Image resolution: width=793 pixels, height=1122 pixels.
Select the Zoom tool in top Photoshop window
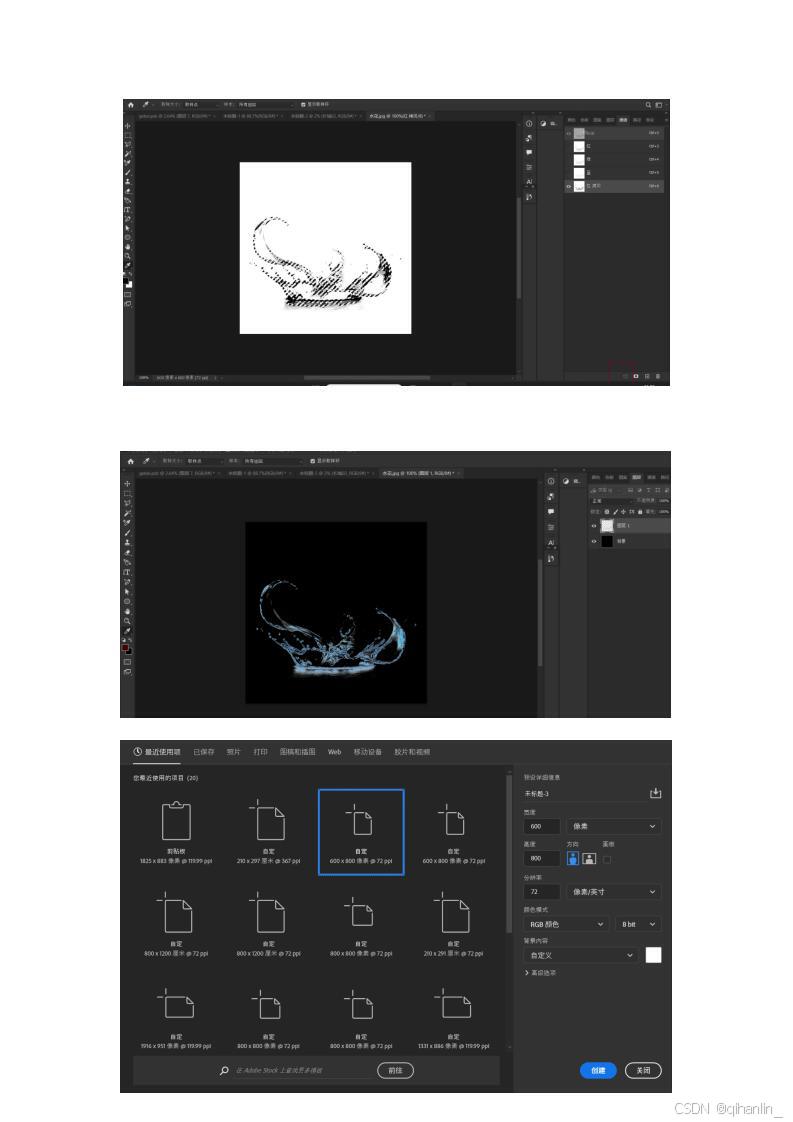click(x=127, y=255)
